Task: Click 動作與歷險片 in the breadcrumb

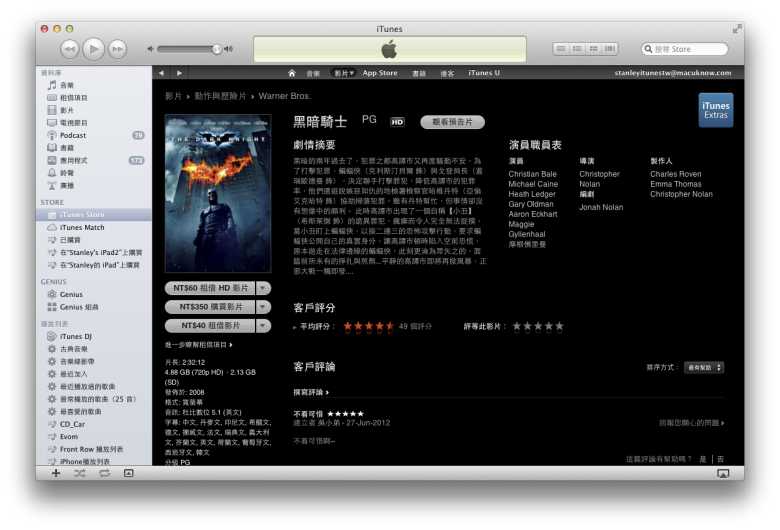Action: coord(220,96)
